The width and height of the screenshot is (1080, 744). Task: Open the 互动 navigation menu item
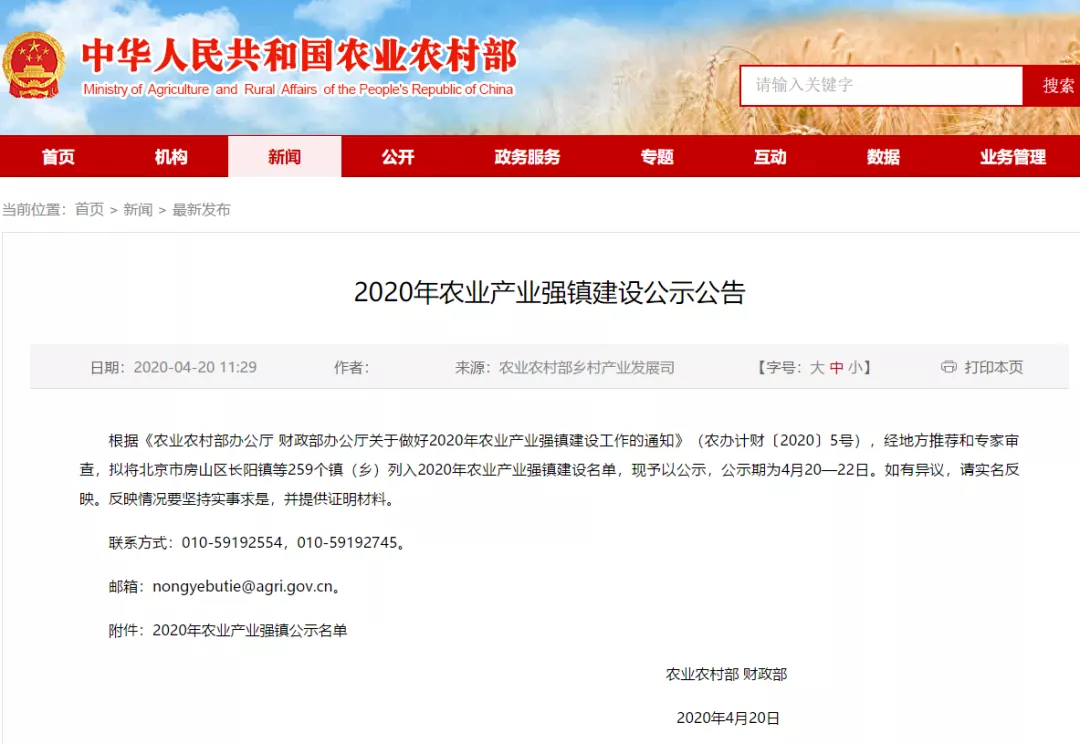pos(770,156)
